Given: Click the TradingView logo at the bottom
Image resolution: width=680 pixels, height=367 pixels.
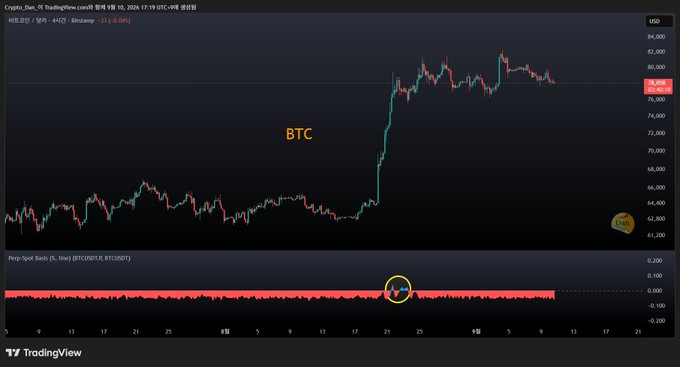Looking at the screenshot, I should (44, 353).
